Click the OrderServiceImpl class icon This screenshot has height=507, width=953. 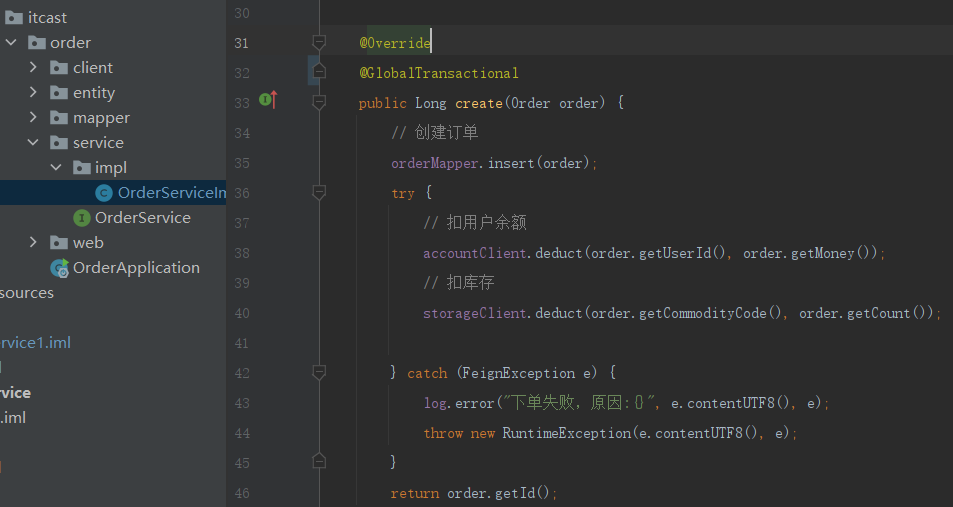click(x=104, y=193)
